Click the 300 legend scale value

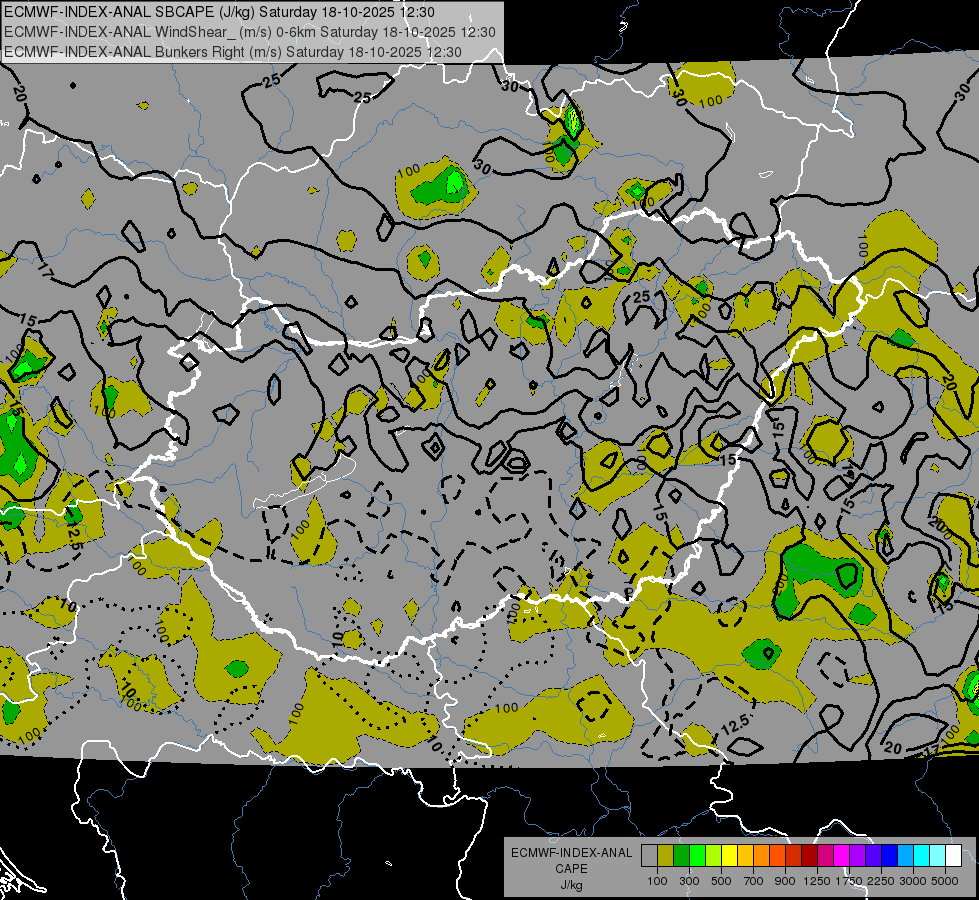click(689, 881)
